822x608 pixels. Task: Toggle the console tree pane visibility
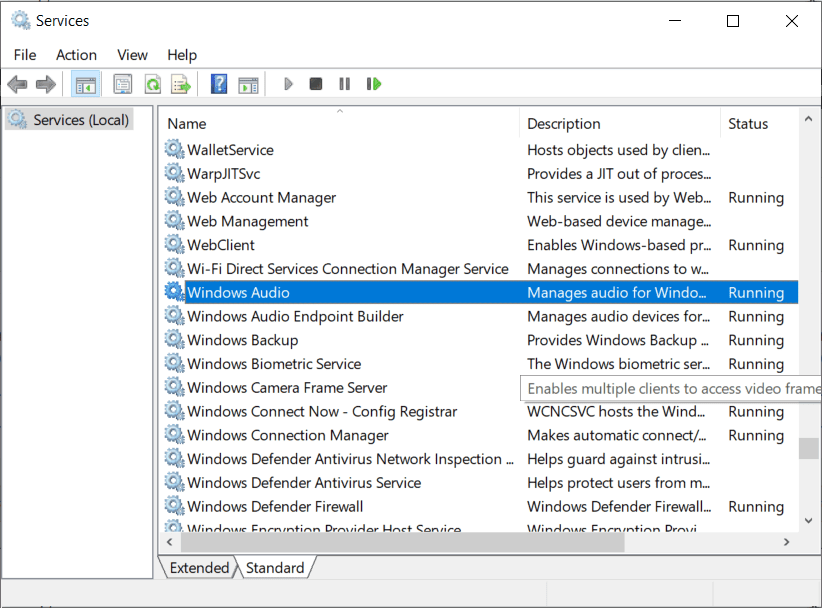click(x=86, y=83)
